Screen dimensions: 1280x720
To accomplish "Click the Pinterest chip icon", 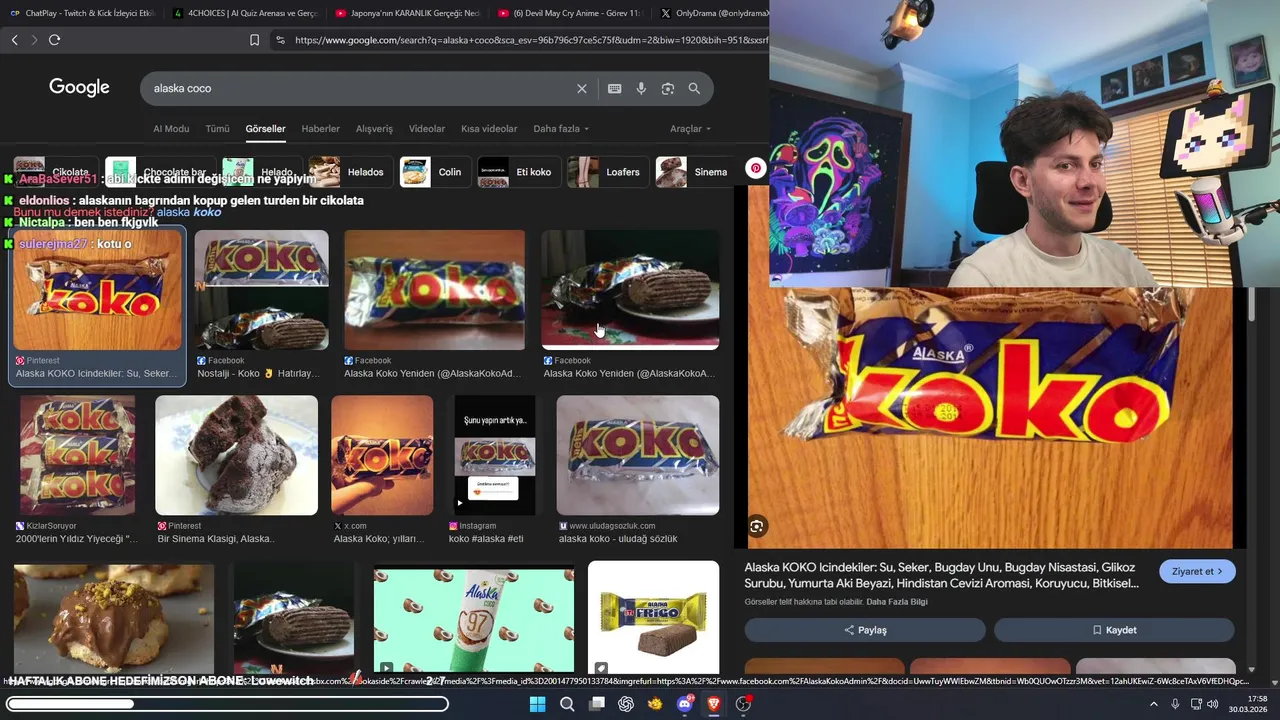I will (x=756, y=169).
